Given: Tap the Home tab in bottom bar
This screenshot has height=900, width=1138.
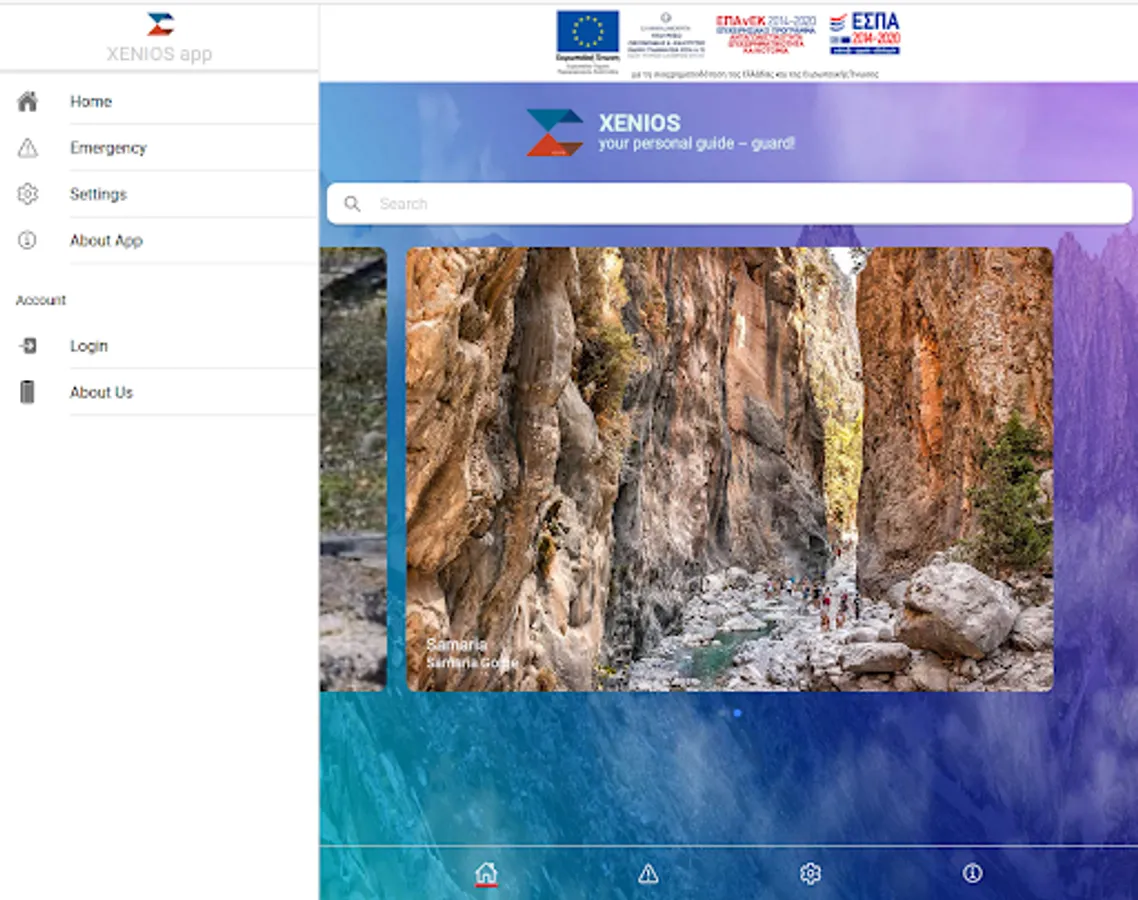Looking at the screenshot, I should [486, 873].
